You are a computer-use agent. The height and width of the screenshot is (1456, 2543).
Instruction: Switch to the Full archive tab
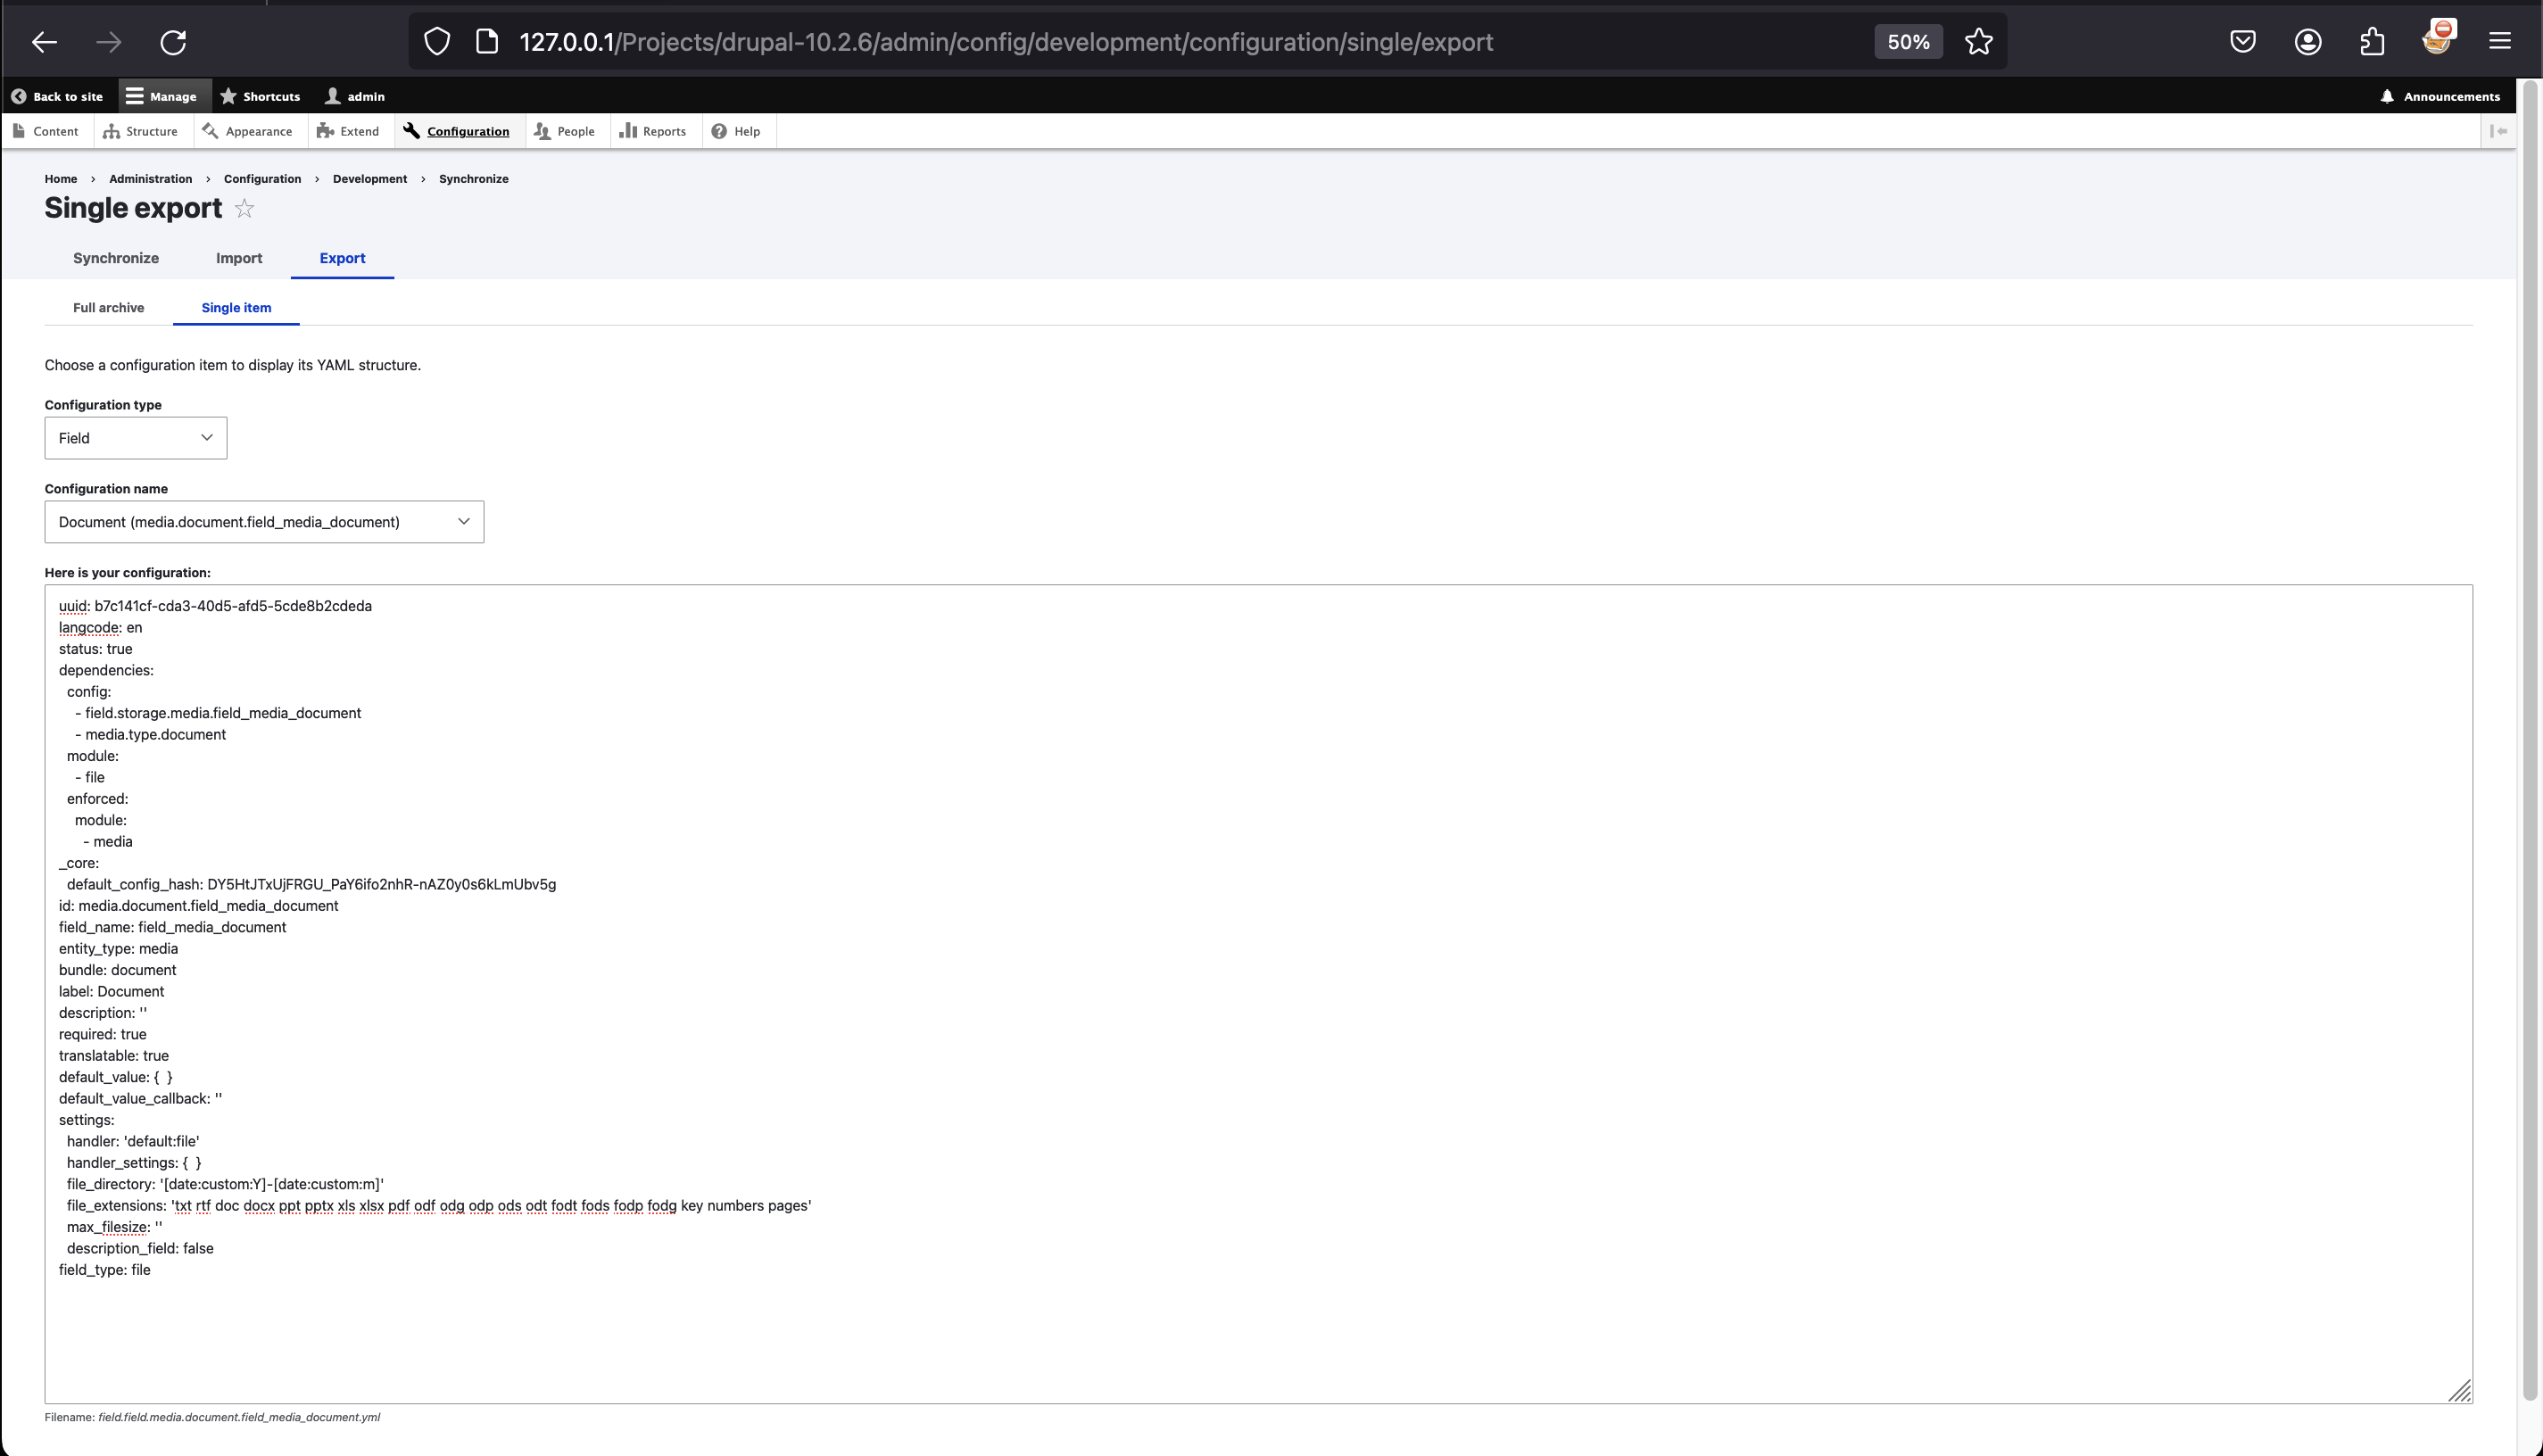[x=108, y=308]
